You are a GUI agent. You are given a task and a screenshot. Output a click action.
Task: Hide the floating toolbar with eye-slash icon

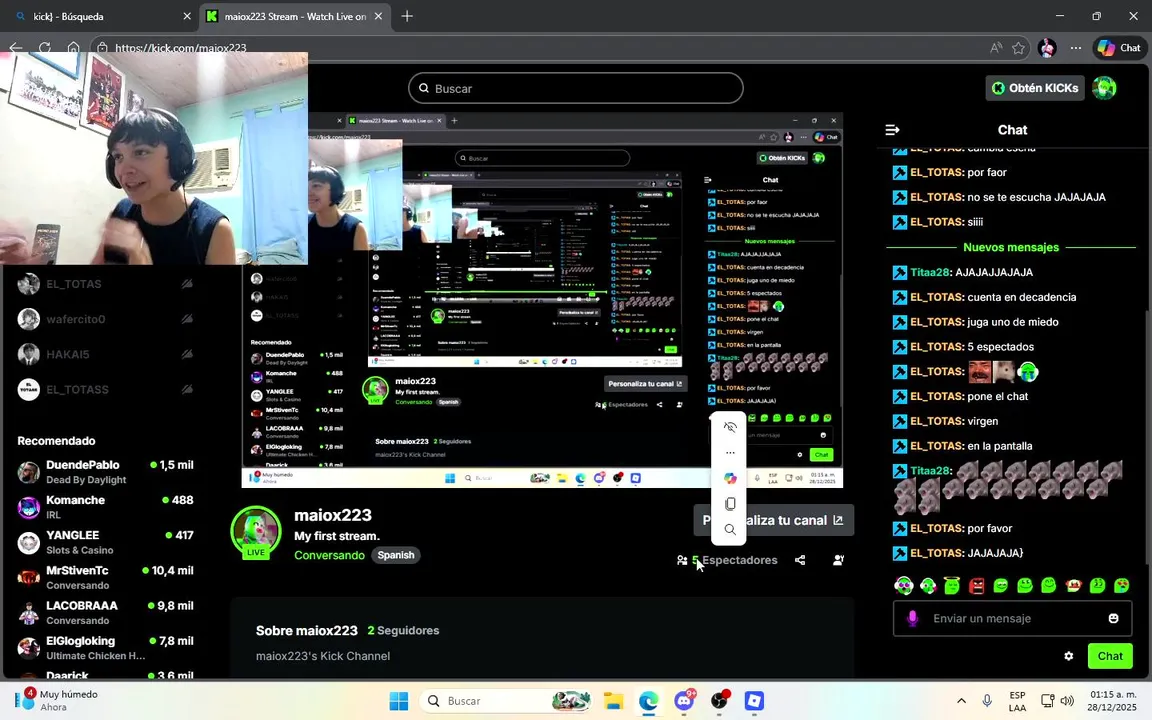click(x=730, y=427)
